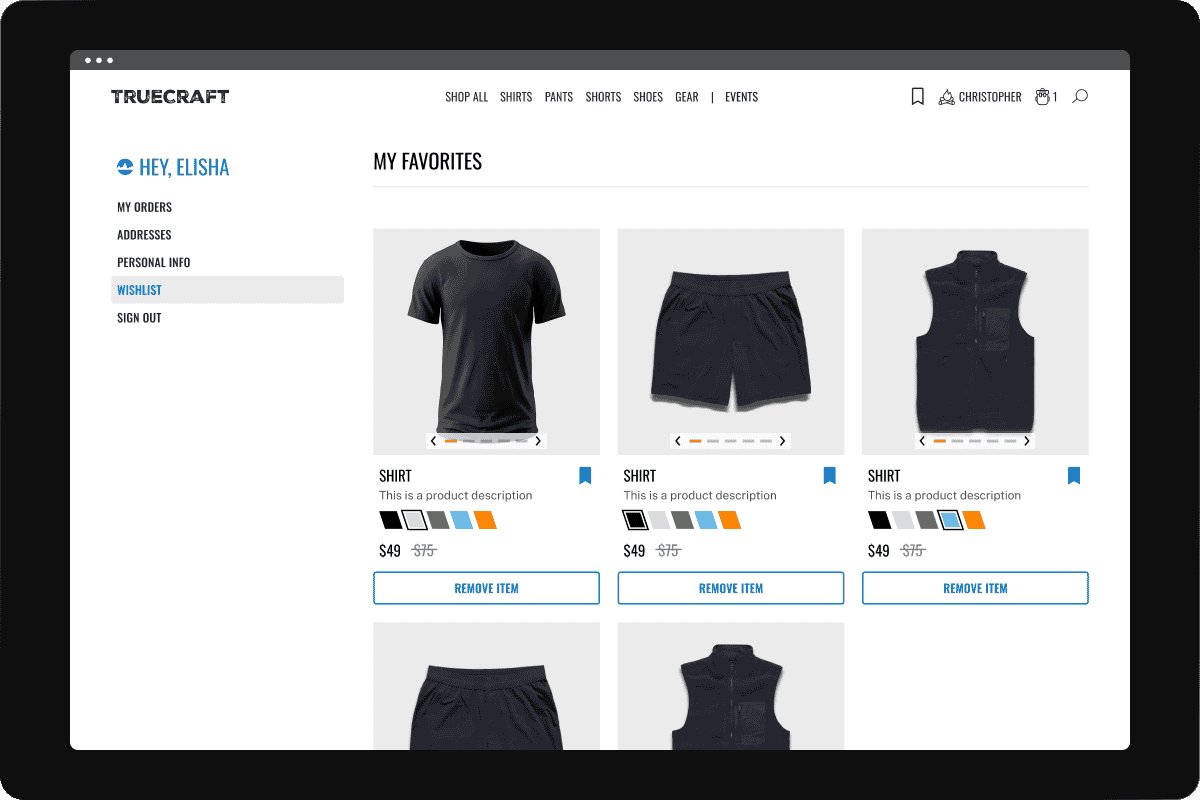Click REMOVE ITEM under the t-shirt

point(487,588)
